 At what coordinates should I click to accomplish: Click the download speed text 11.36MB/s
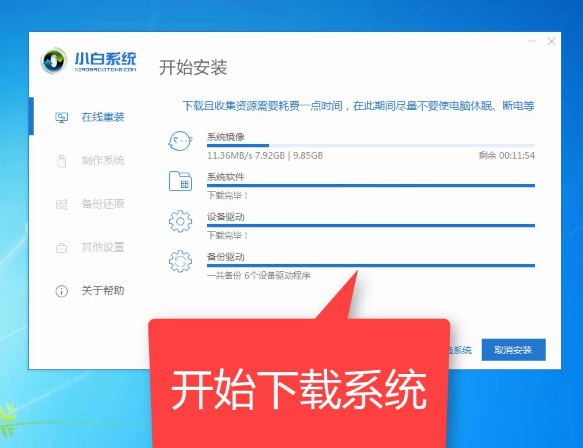click(229, 155)
